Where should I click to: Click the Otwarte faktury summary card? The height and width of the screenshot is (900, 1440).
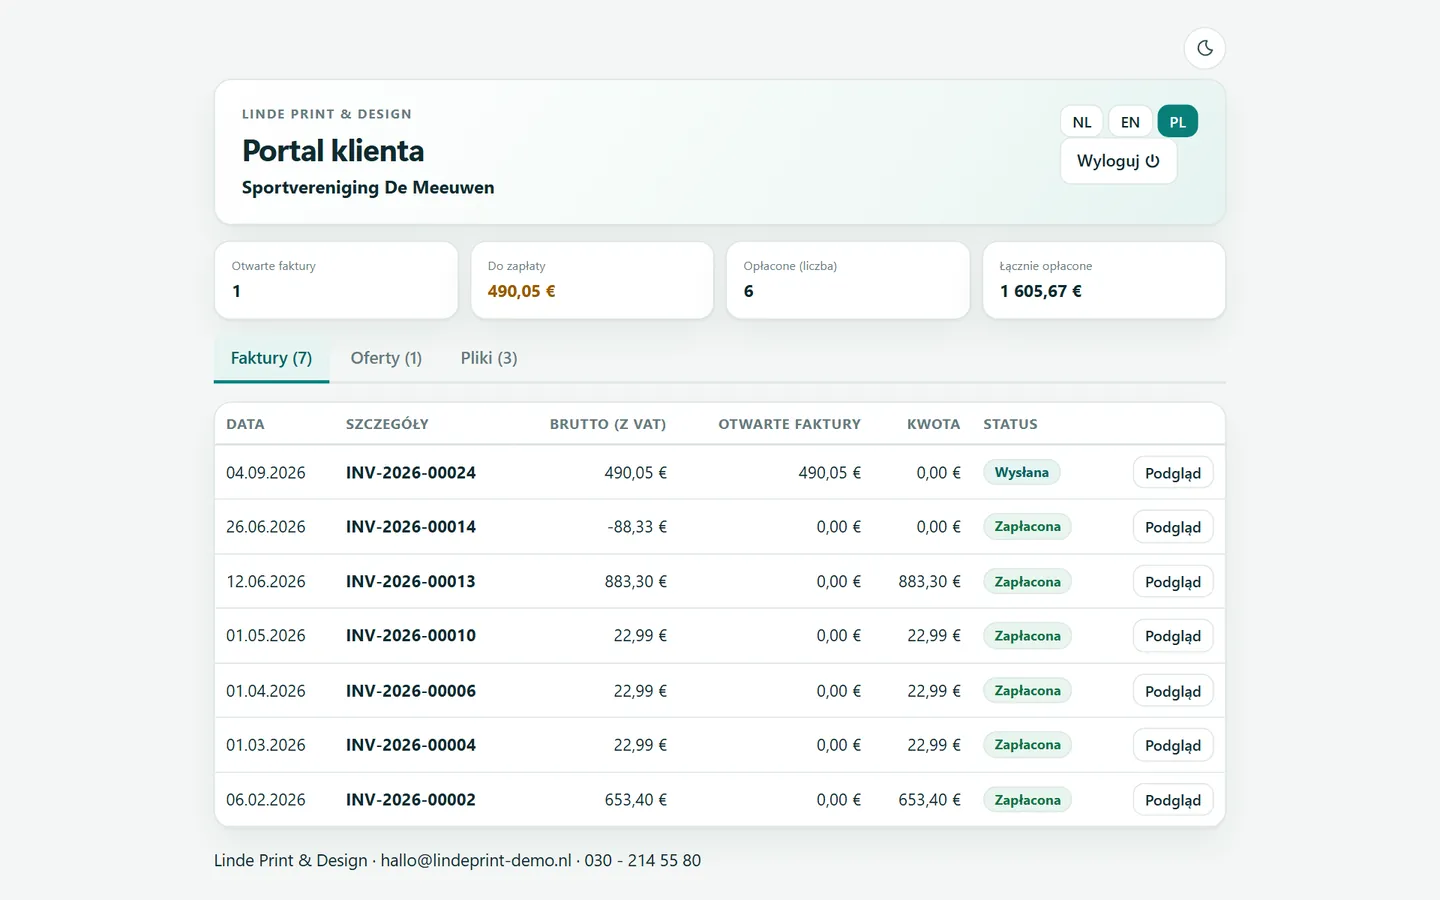[x=336, y=280]
